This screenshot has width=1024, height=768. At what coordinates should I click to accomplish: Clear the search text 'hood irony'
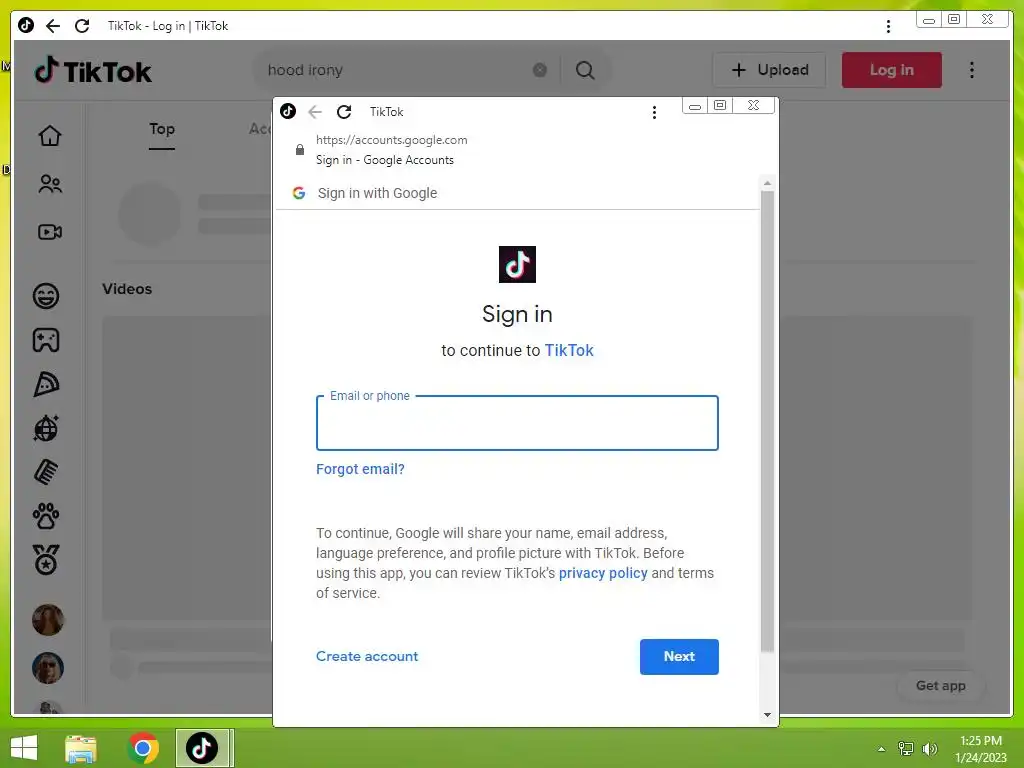tap(539, 70)
